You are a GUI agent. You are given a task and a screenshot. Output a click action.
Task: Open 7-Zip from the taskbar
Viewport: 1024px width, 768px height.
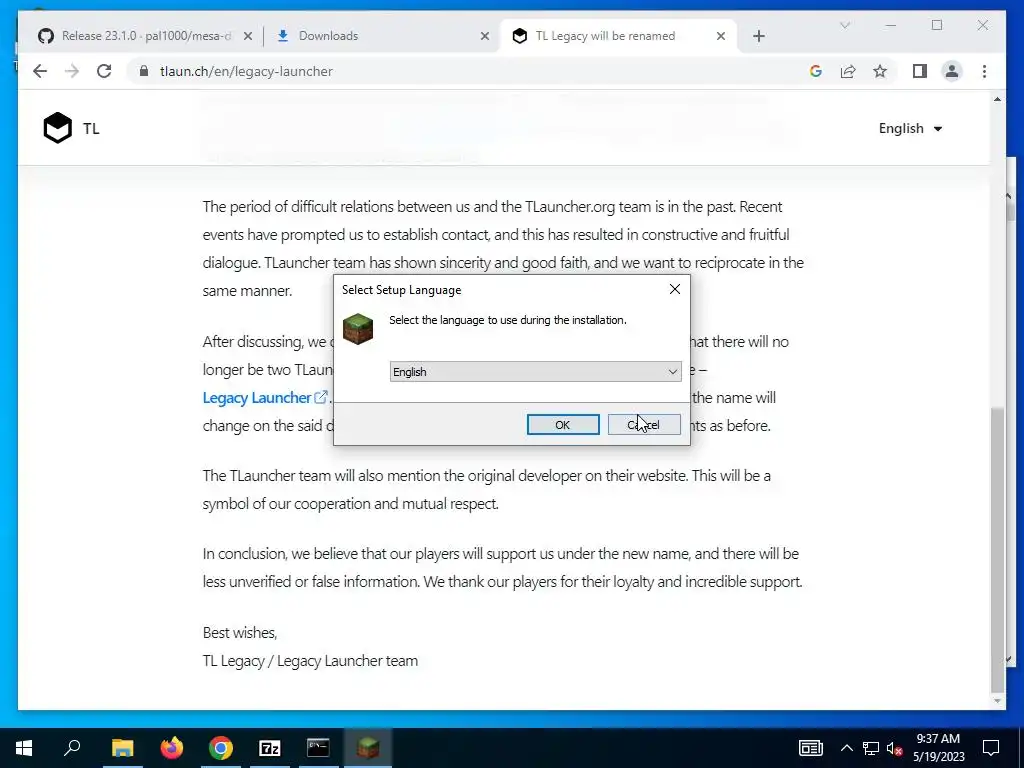(270, 748)
